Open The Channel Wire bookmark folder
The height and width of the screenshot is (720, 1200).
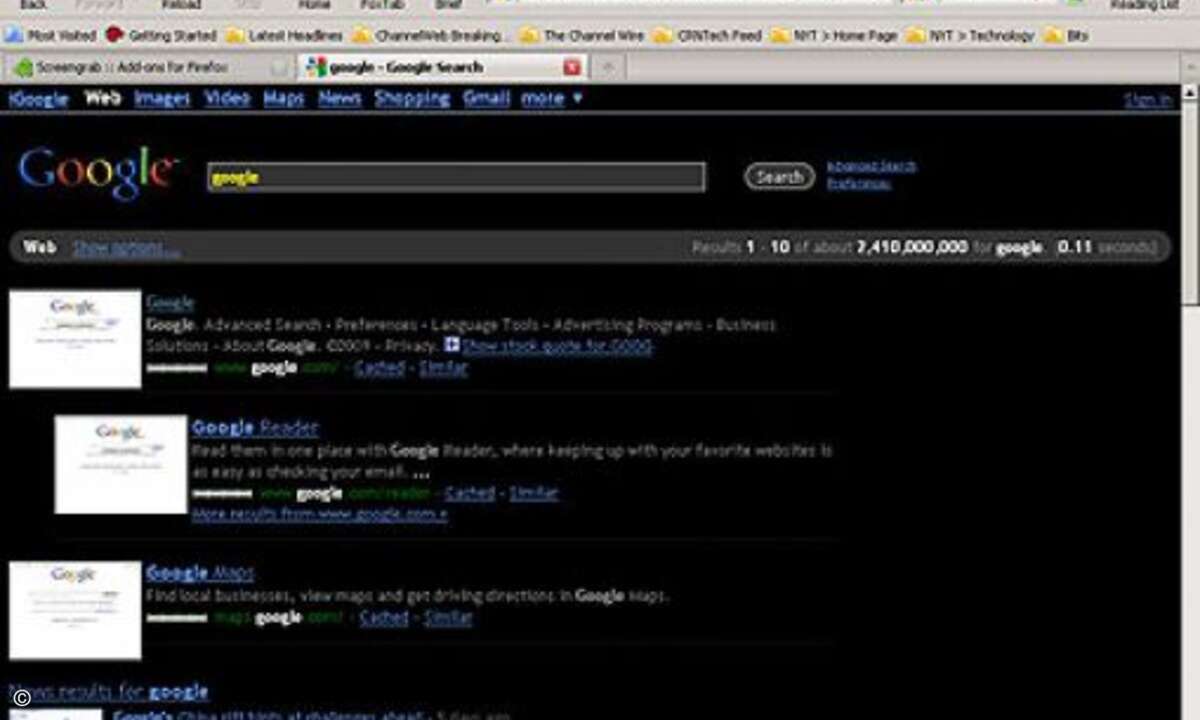[582, 35]
